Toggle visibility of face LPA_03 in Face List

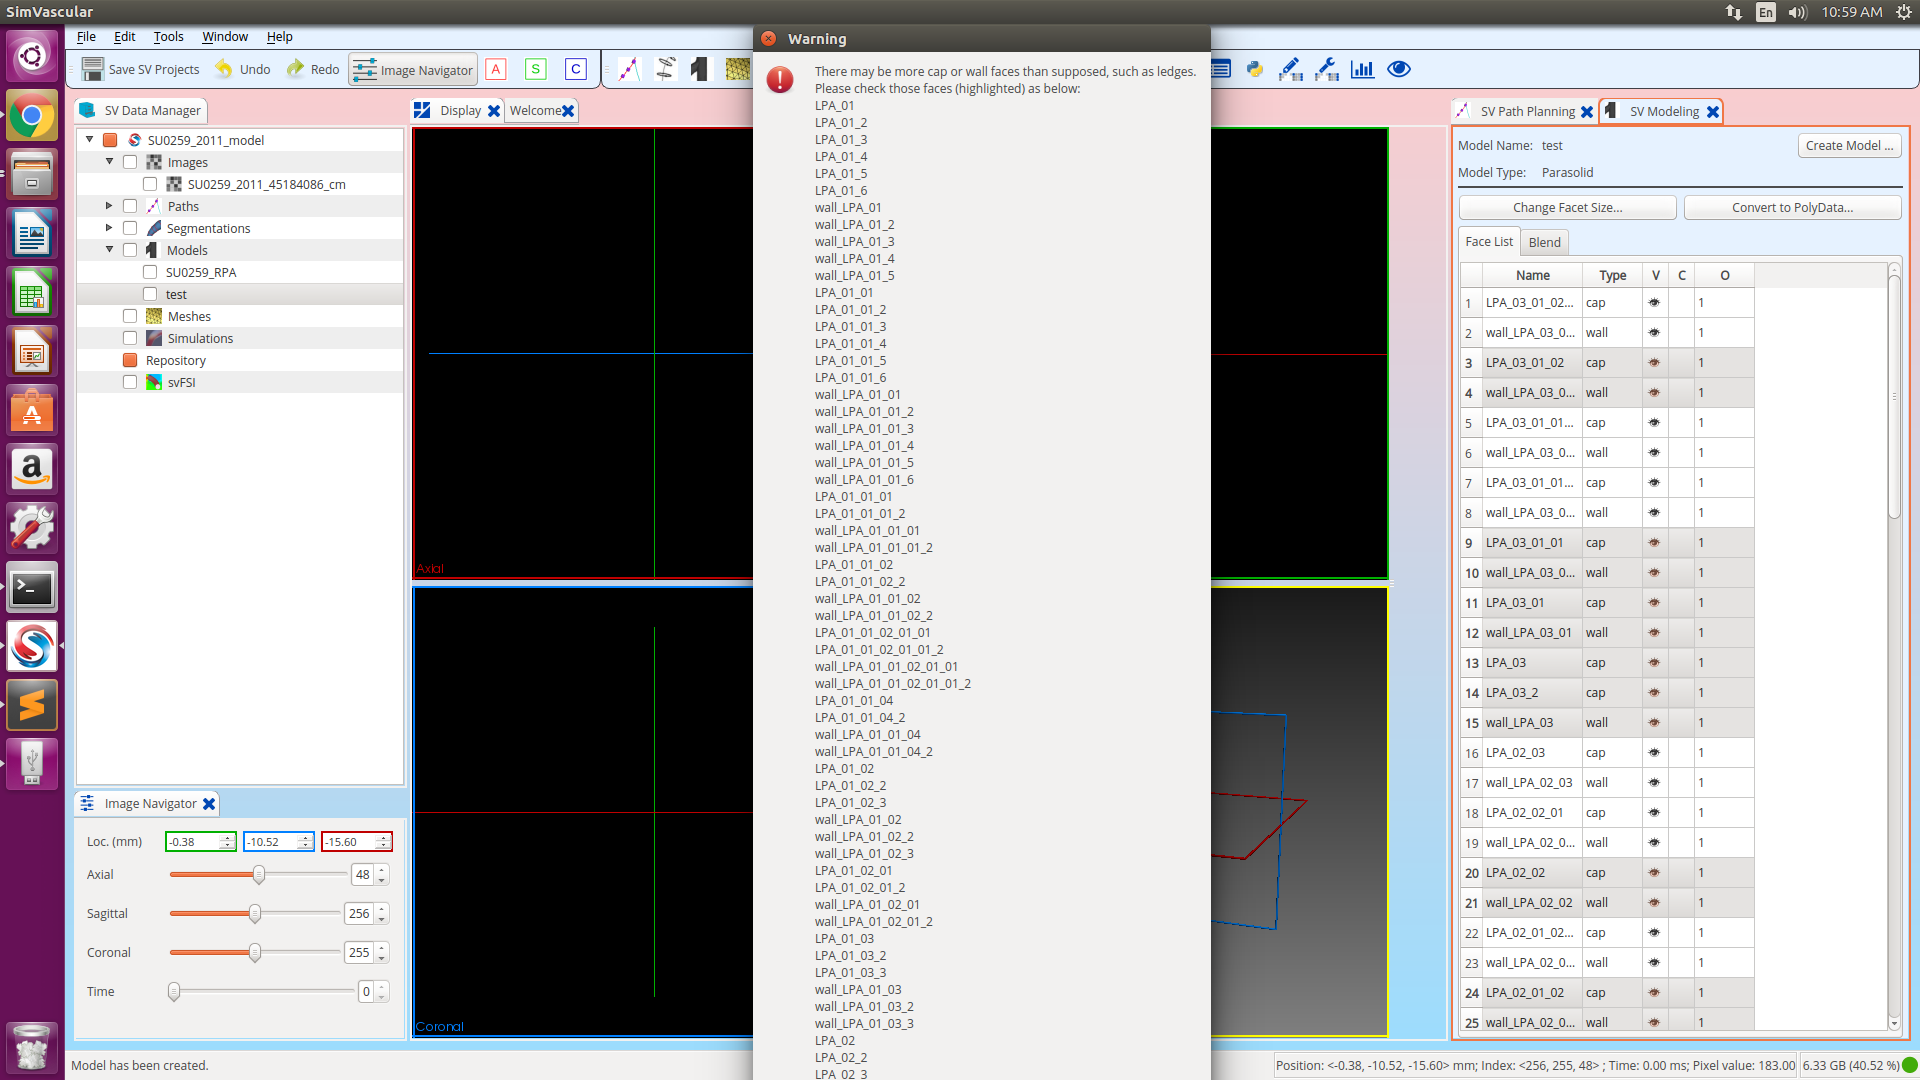(x=1654, y=662)
